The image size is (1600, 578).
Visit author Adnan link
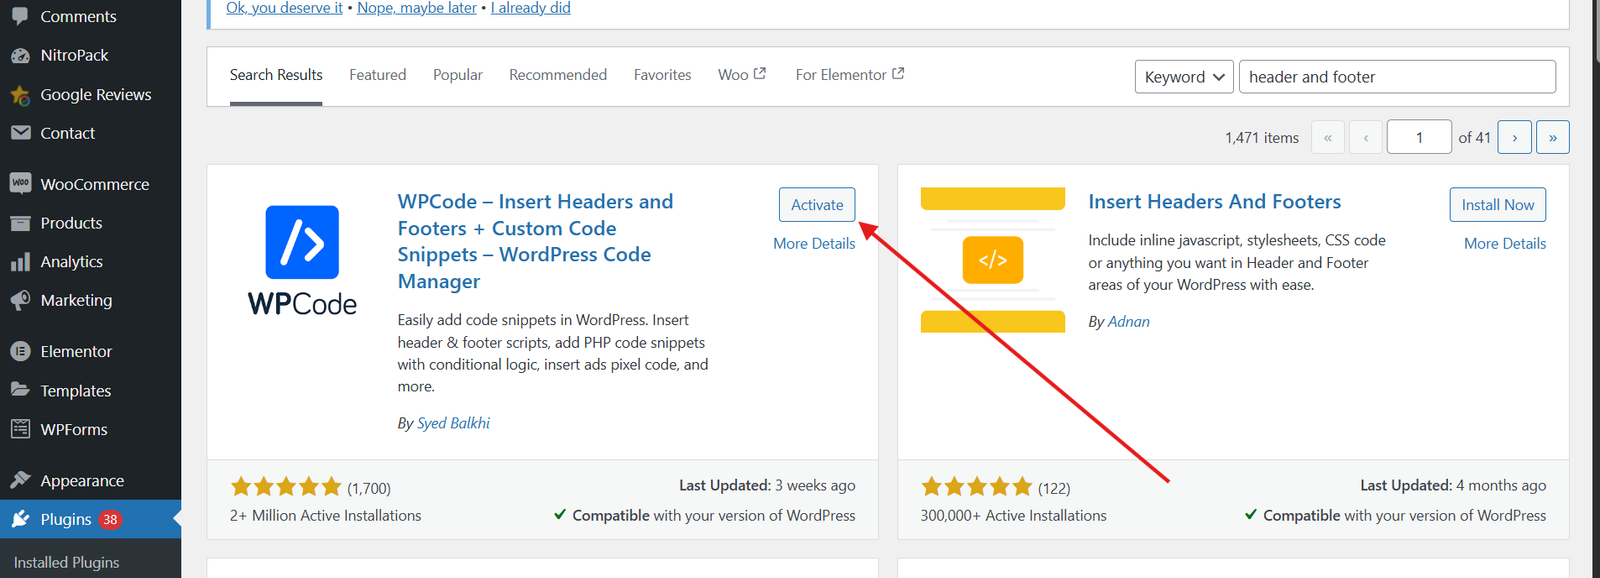pyautogui.click(x=1128, y=321)
